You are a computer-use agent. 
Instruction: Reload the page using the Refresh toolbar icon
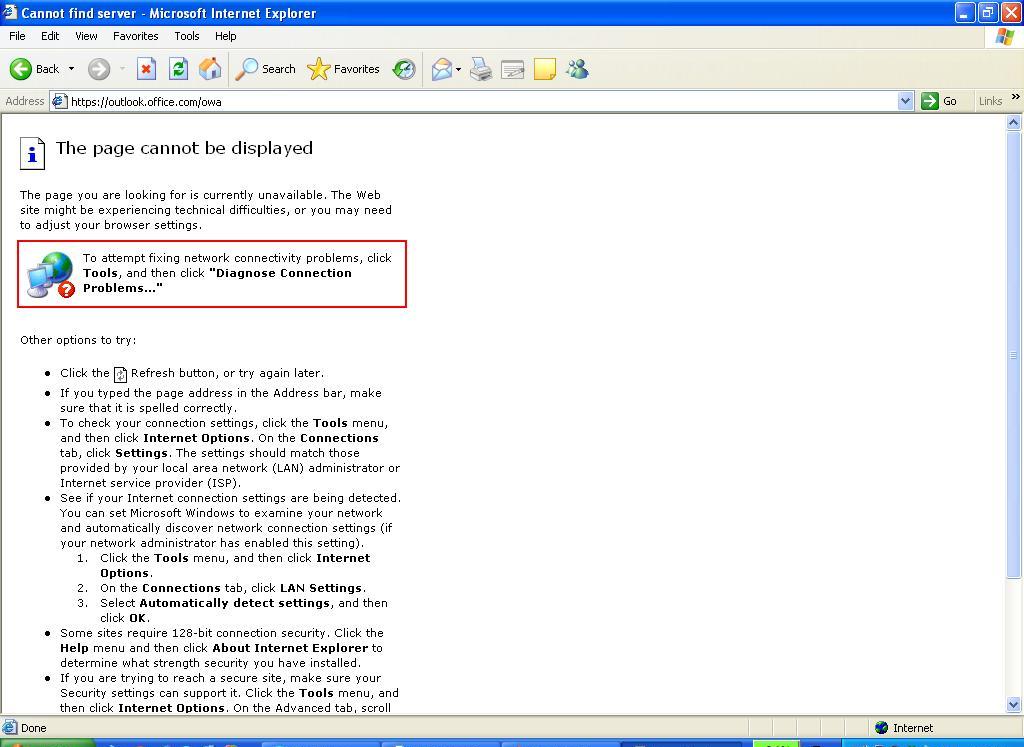coord(178,69)
